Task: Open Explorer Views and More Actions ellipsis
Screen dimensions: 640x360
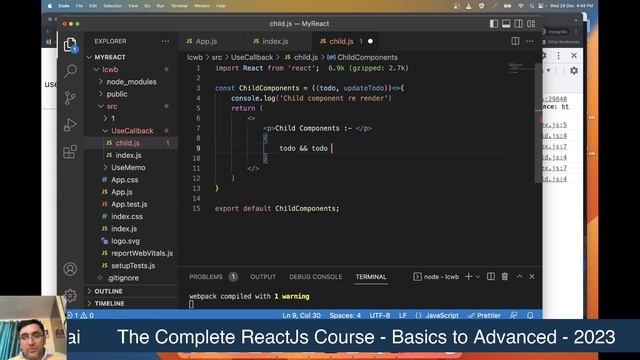Action: click(165, 41)
